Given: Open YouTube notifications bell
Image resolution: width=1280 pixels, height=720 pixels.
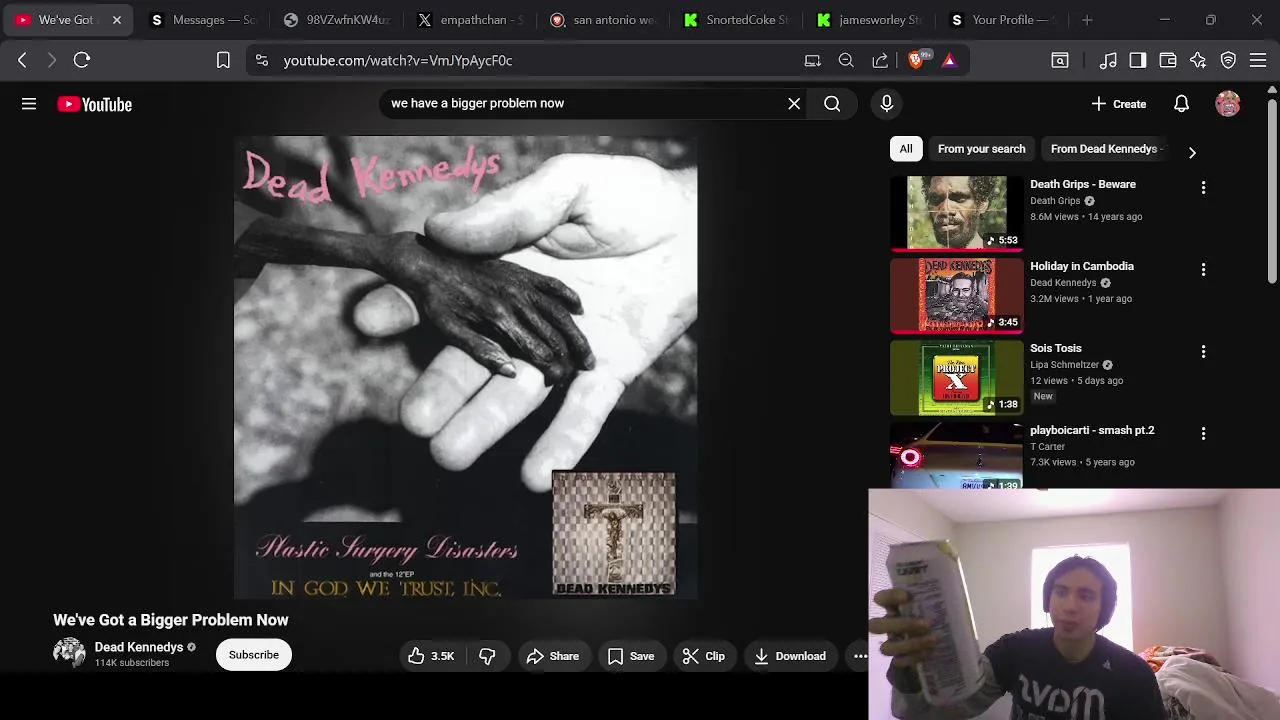Looking at the screenshot, I should coord(1181,104).
